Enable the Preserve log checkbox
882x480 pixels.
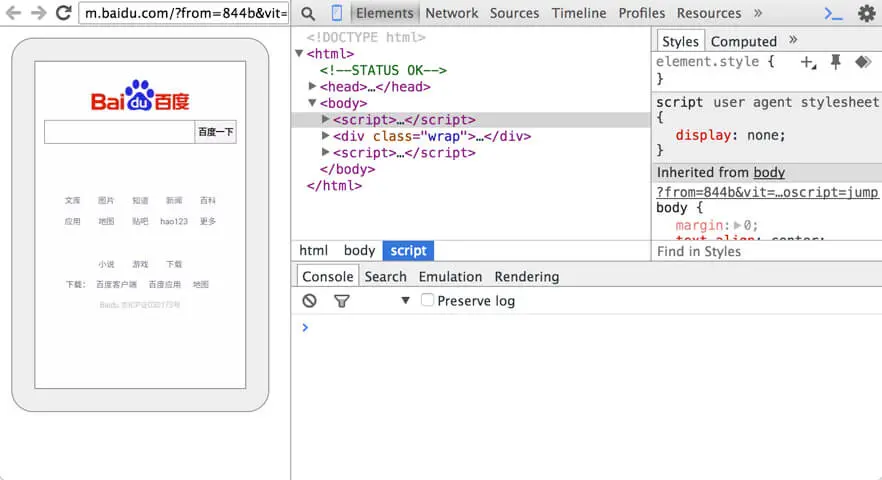coord(428,300)
